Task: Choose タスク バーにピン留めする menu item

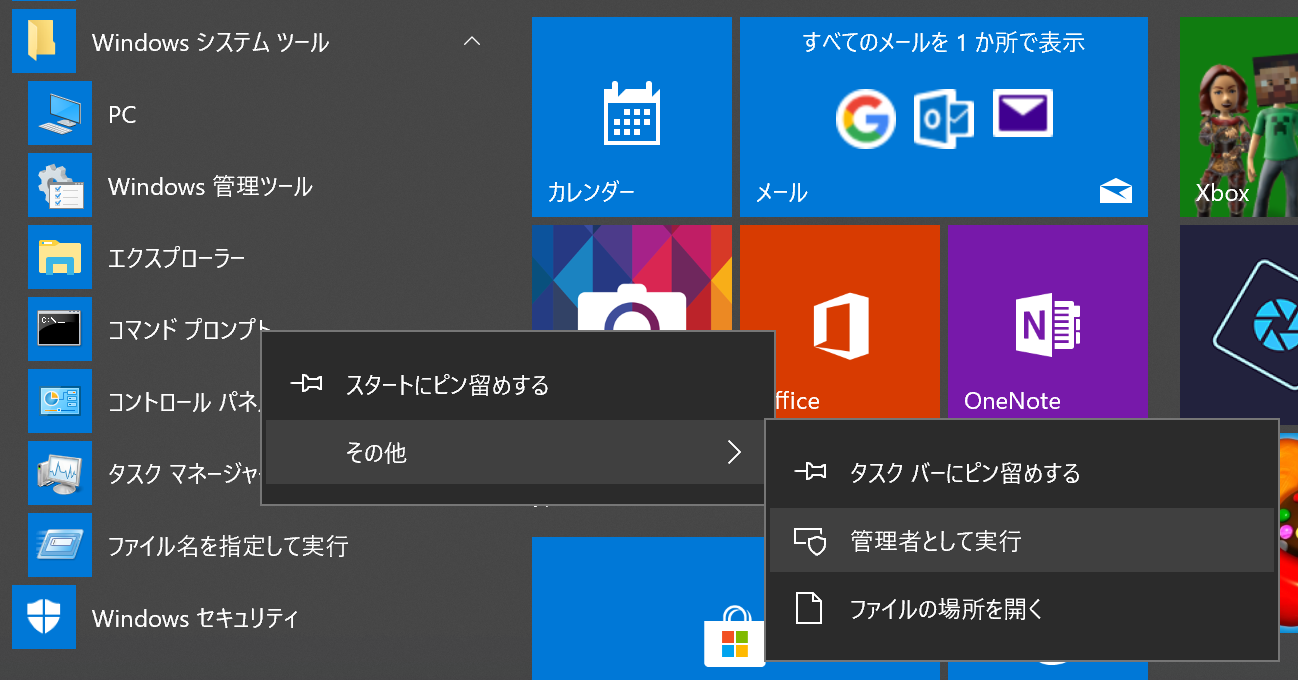Action: point(1022,472)
